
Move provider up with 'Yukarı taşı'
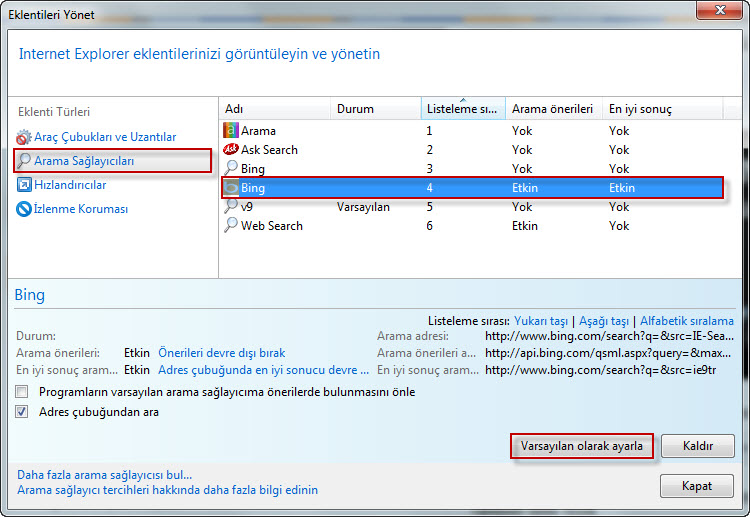(541, 321)
